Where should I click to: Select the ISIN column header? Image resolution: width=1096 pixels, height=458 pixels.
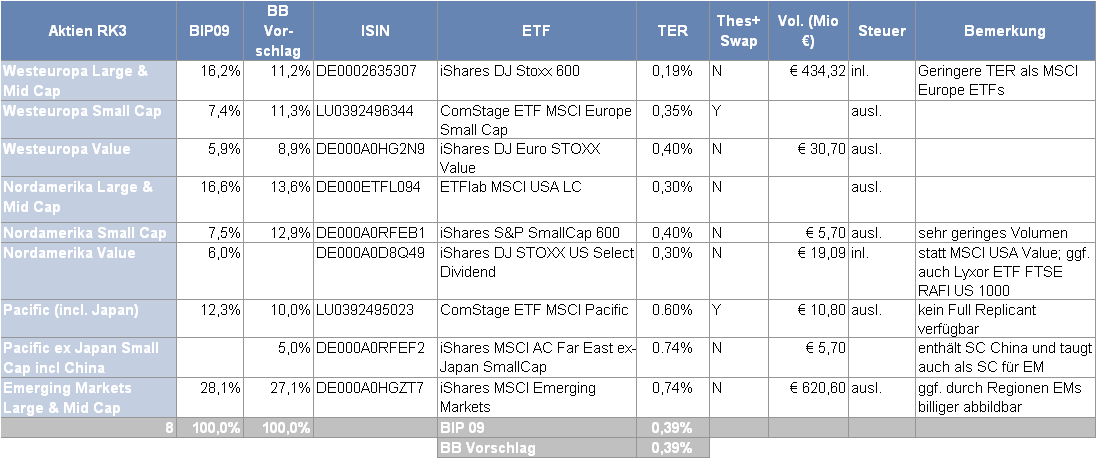point(375,31)
